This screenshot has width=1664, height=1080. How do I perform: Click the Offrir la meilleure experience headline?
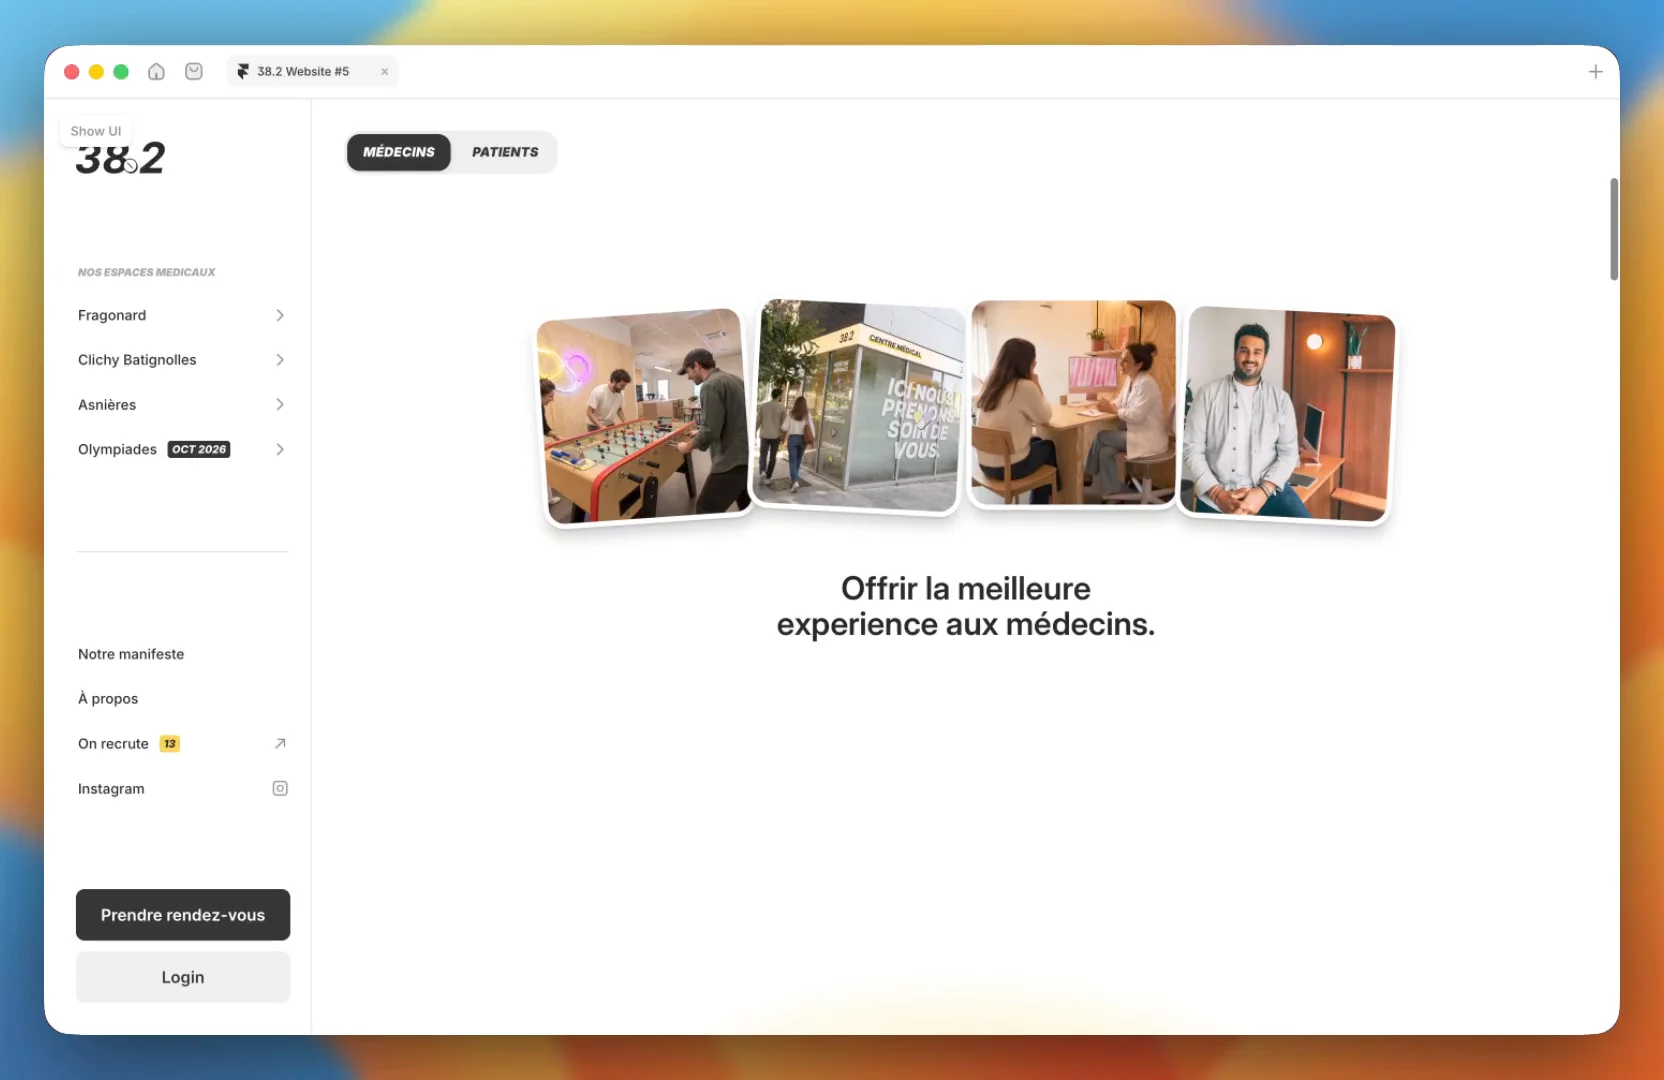(966, 606)
